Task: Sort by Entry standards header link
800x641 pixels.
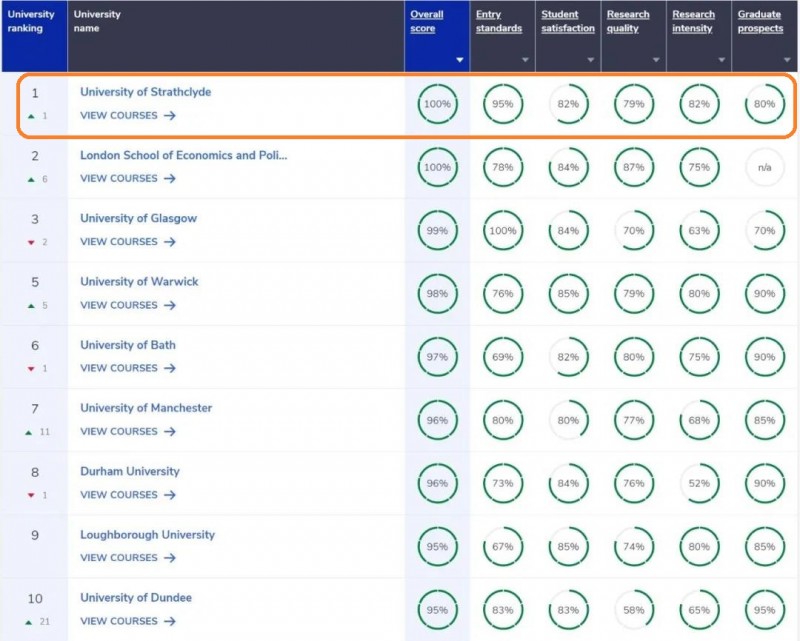Action: pyautogui.click(x=498, y=21)
